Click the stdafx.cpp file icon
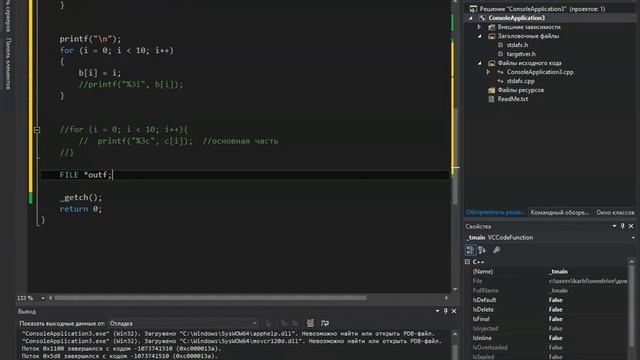Viewport: 640px width, 360px height. click(x=500, y=81)
